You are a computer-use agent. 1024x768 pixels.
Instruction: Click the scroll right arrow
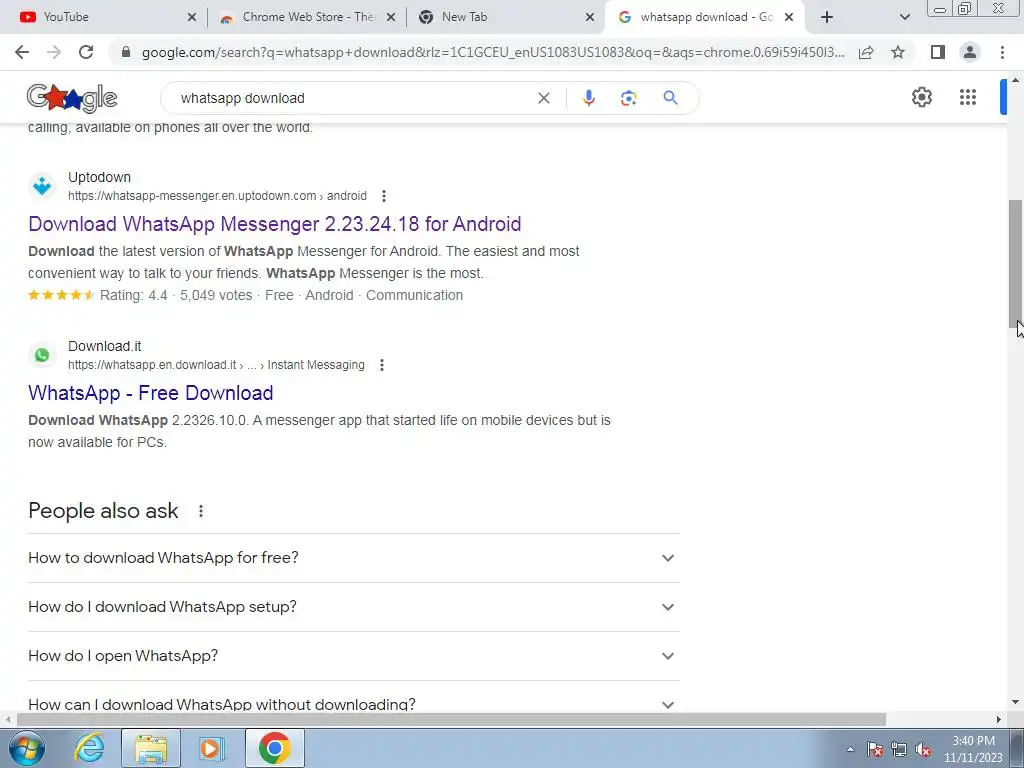click(x=999, y=720)
